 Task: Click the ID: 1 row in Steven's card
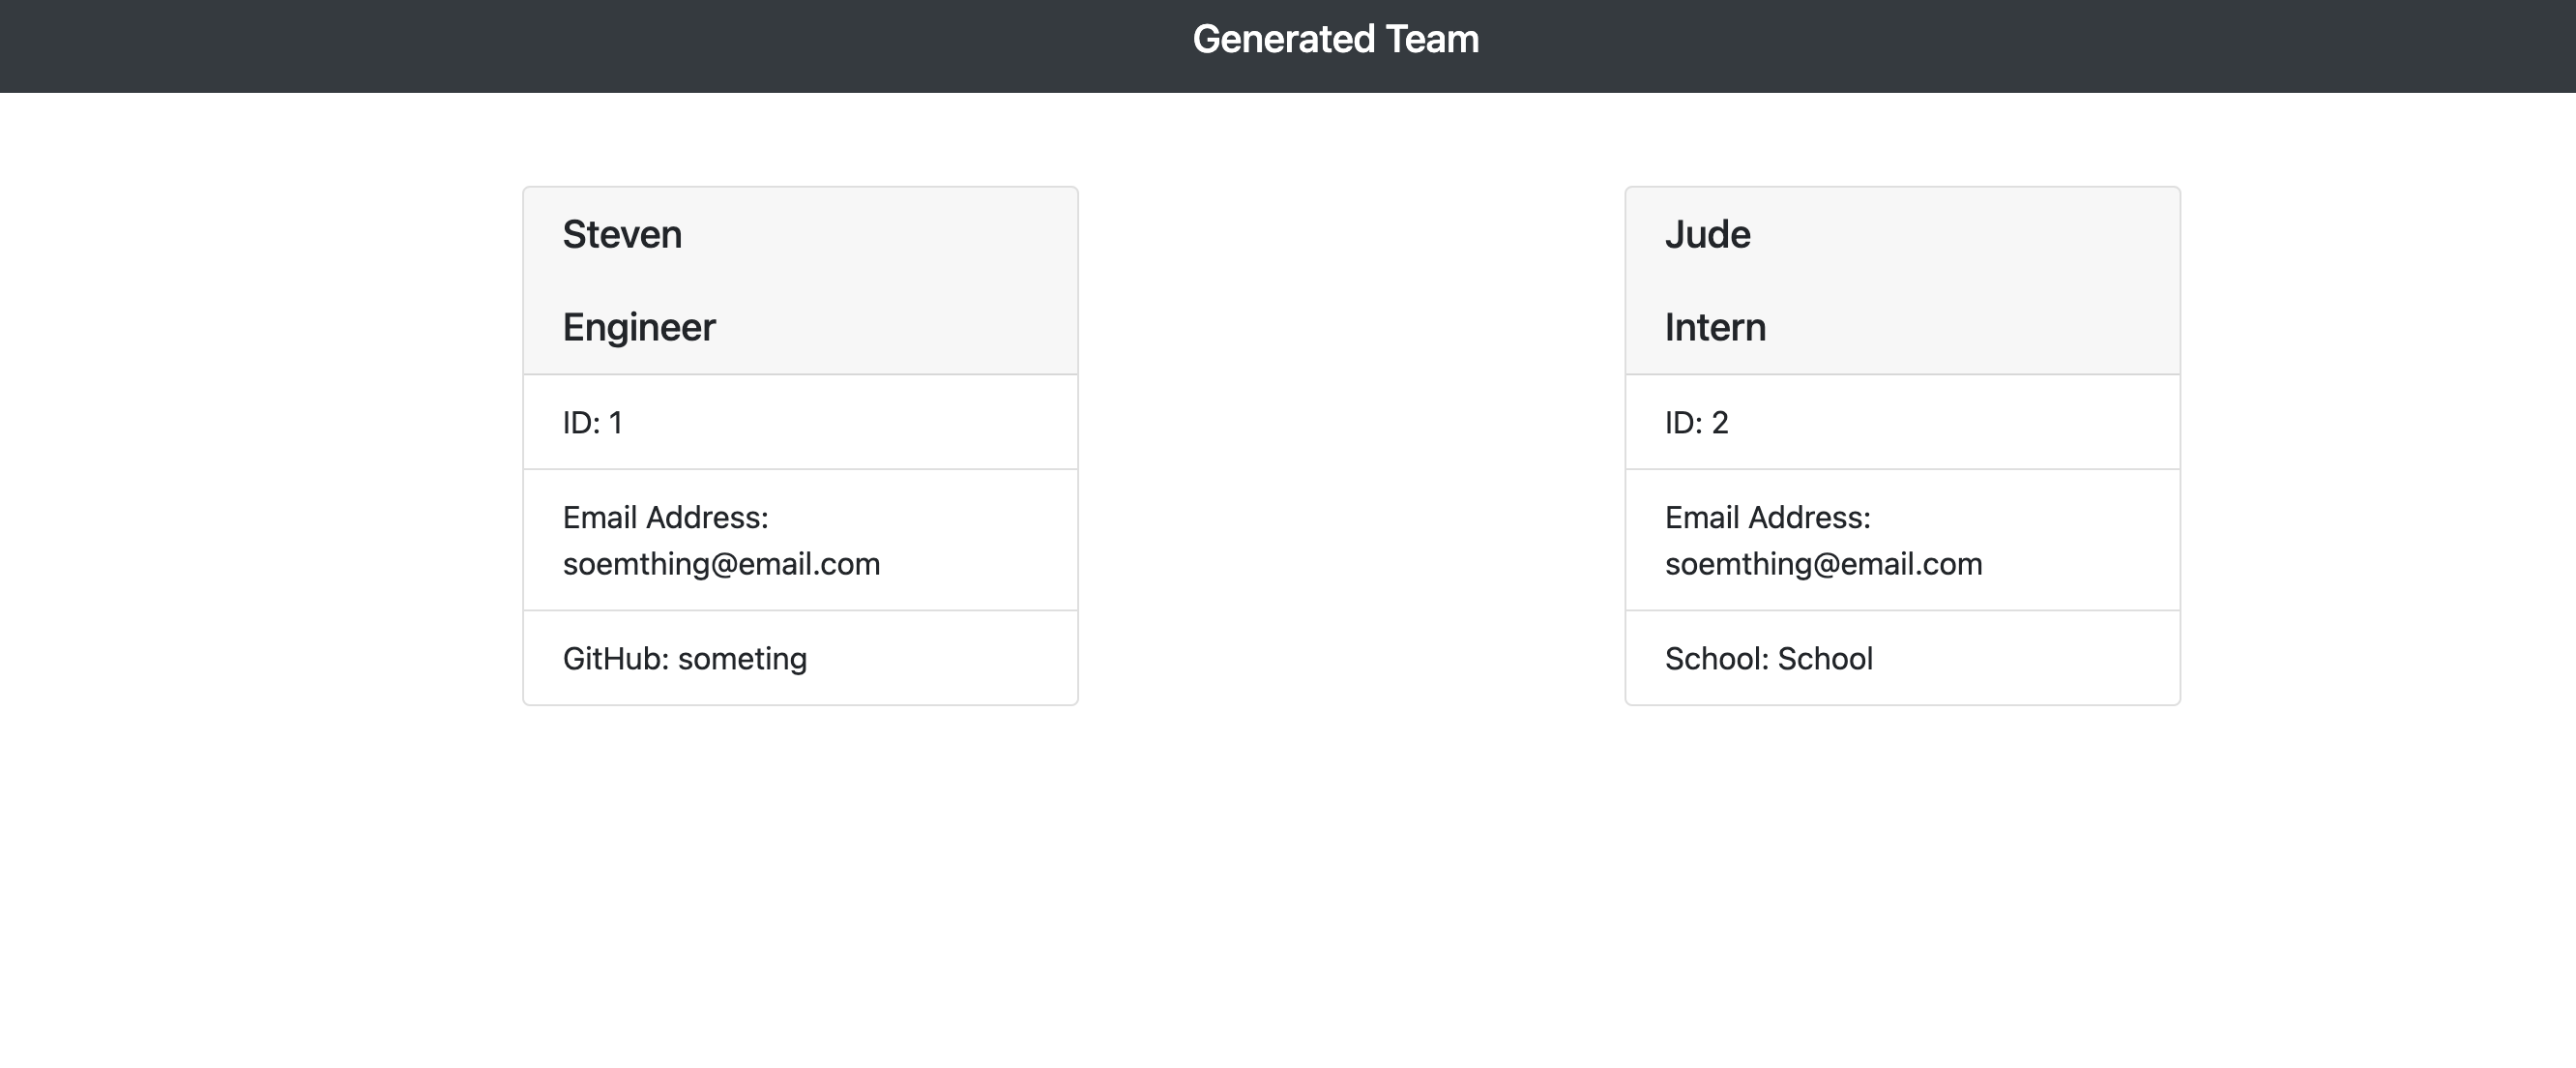point(592,423)
